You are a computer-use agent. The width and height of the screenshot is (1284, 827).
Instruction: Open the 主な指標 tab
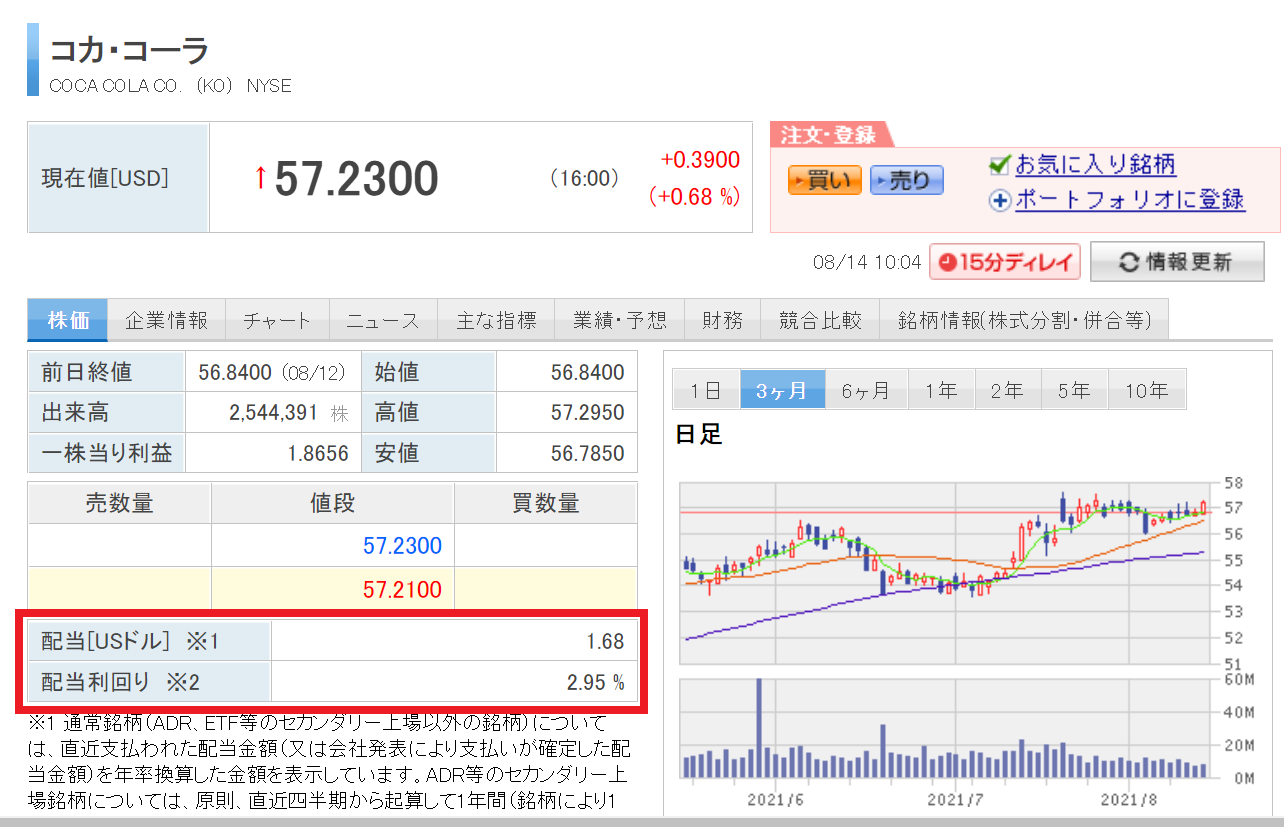pyautogui.click(x=496, y=321)
